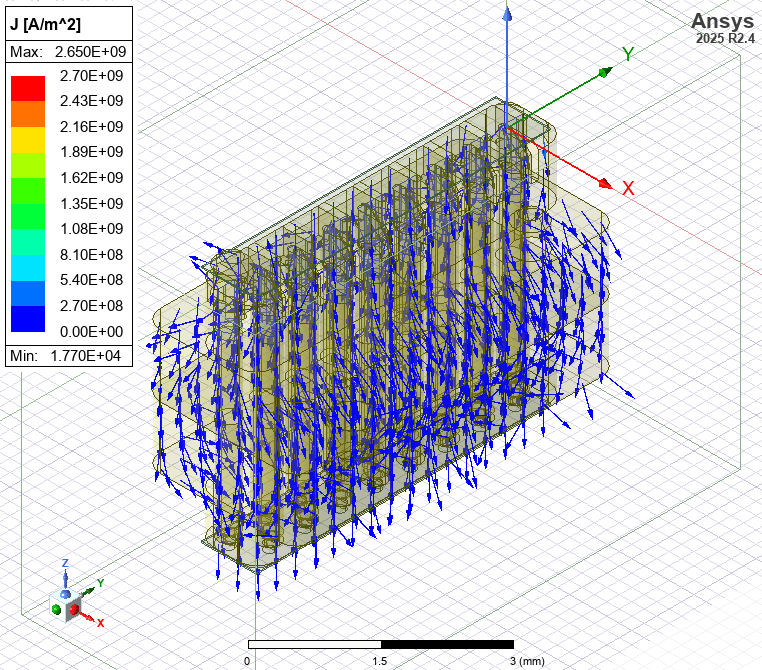Image resolution: width=762 pixels, height=670 pixels.
Task: Click the large red X axis arrowhead
Action: coord(606,184)
